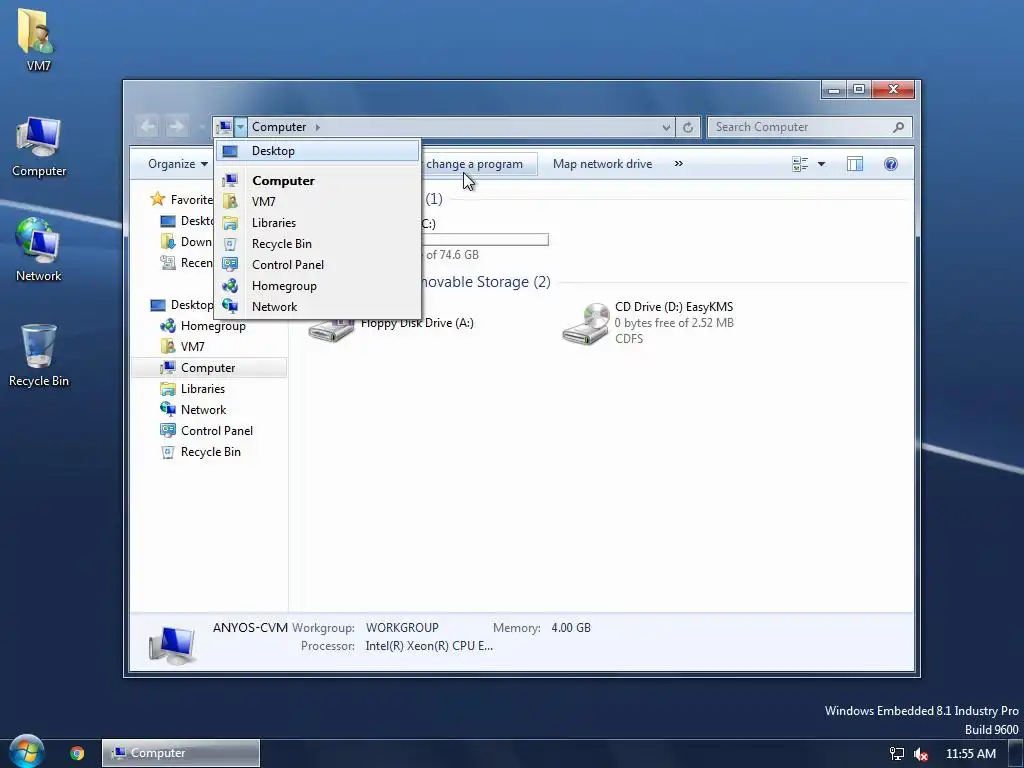1024x768 pixels.
Task: Launch Chrome from the taskbar
Action: click(x=77, y=753)
